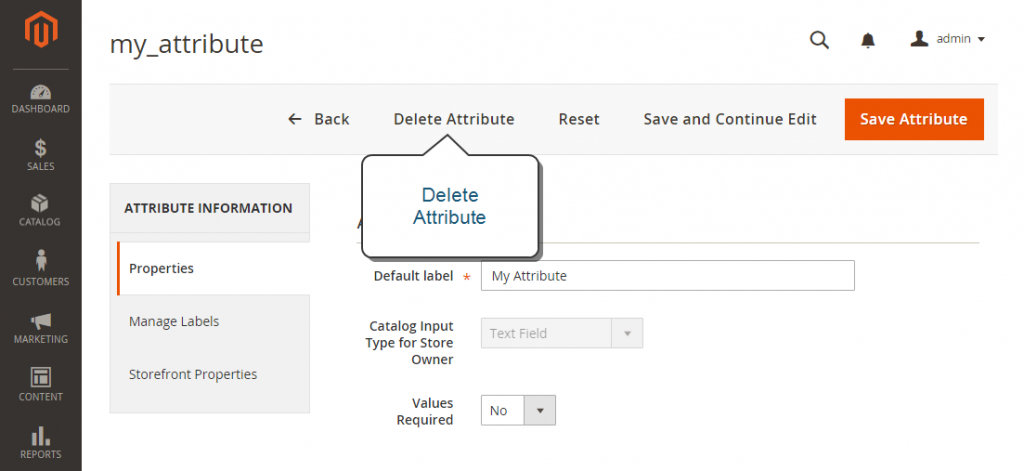The height and width of the screenshot is (471, 1024).
Task: Click the search magnifier icon
Action: [x=819, y=41]
